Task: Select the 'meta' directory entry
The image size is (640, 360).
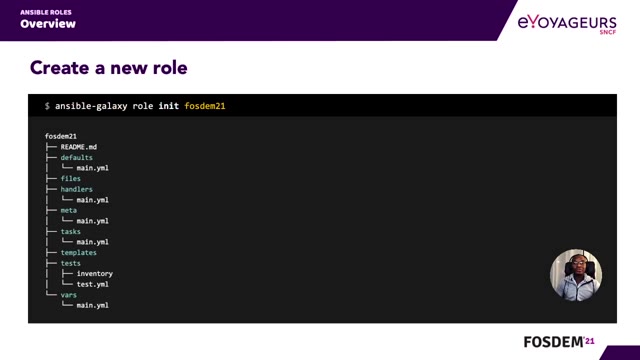Action: point(69,210)
